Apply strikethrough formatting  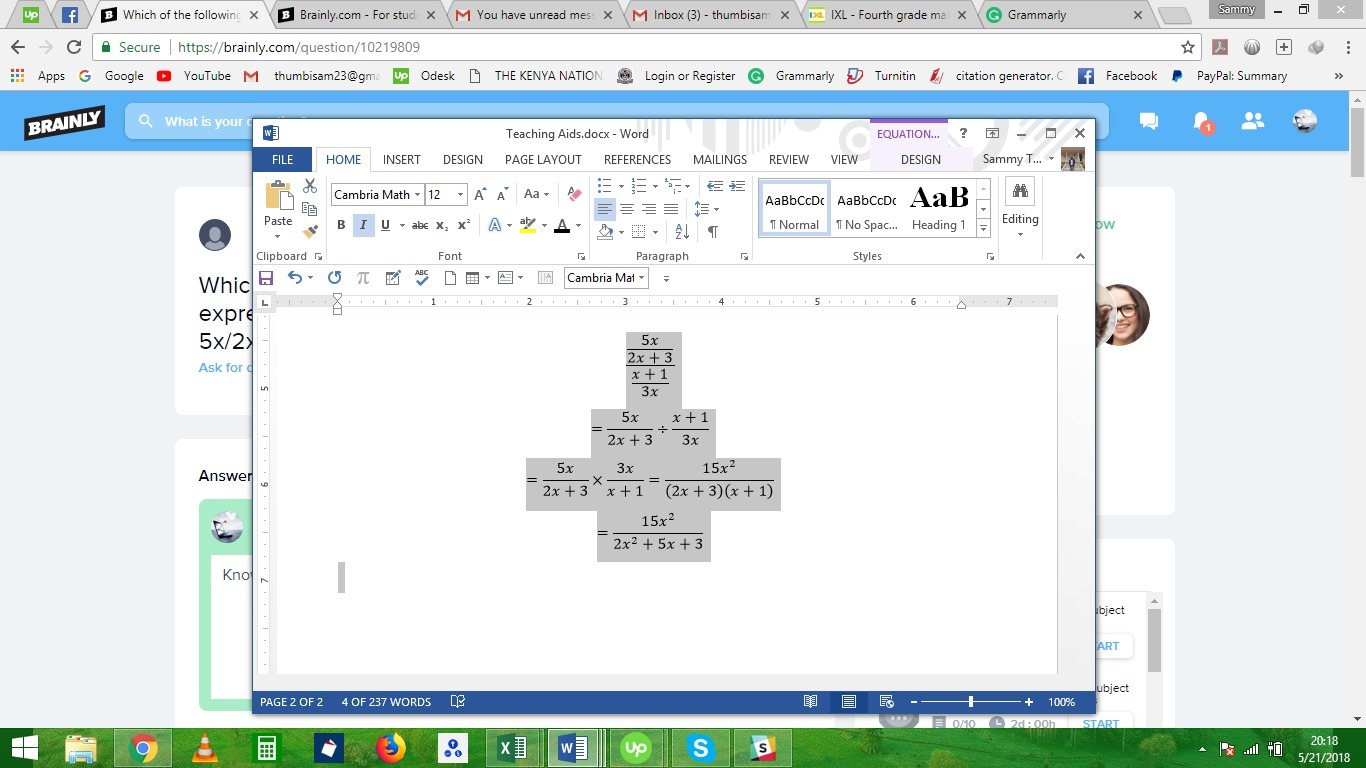[x=420, y=225]
